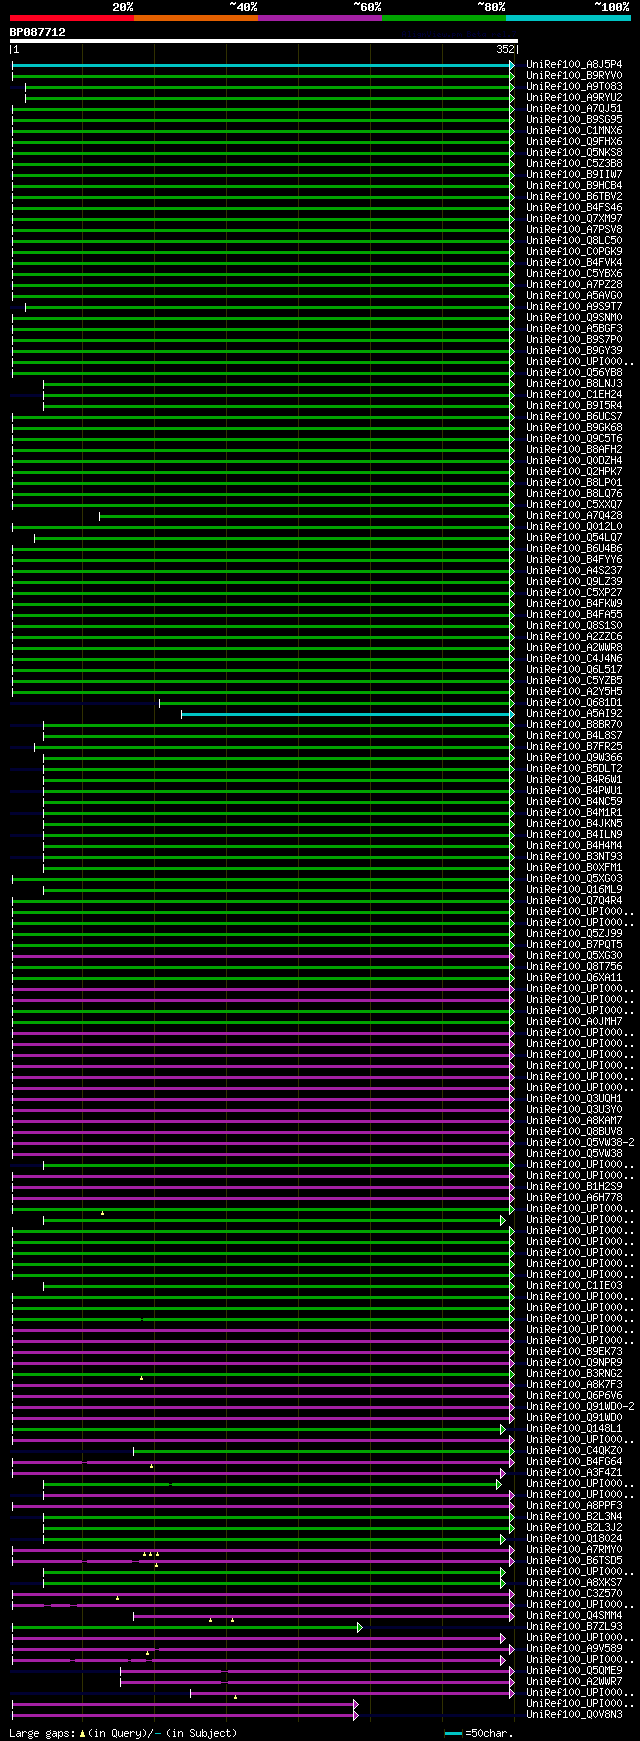
Task: Open hit UniRef100_Q7XM97
Action: click(x=574, y=218)
